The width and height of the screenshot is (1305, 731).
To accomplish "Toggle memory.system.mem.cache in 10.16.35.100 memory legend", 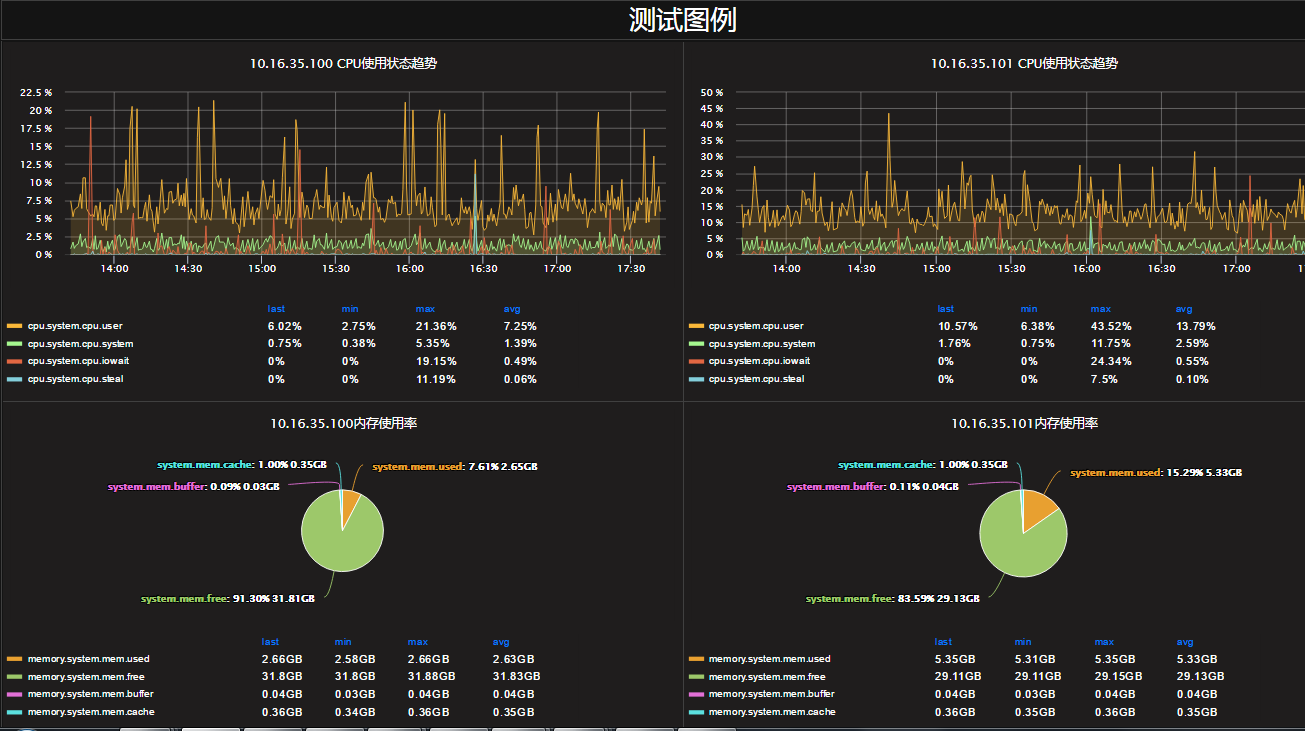I will click(x=91, y=712).
